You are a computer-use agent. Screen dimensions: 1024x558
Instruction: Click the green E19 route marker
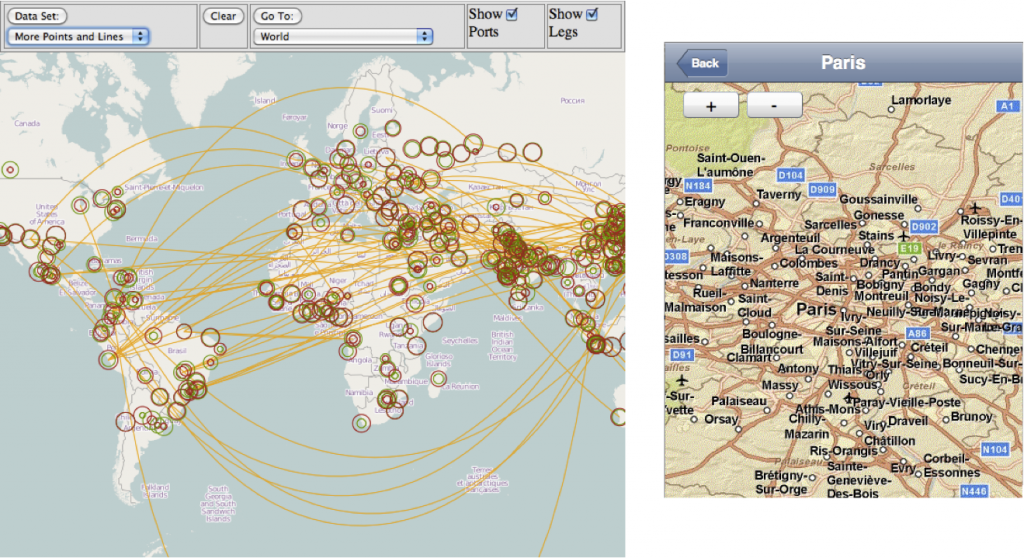(x=908, y=248)
